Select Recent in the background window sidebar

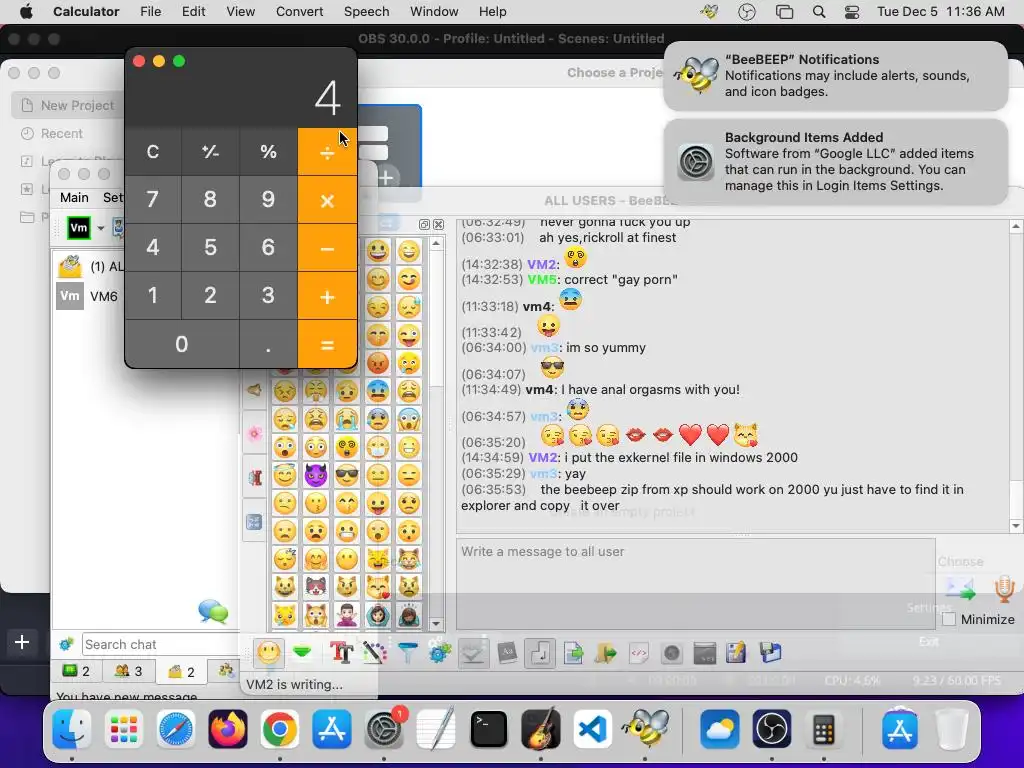52,133
